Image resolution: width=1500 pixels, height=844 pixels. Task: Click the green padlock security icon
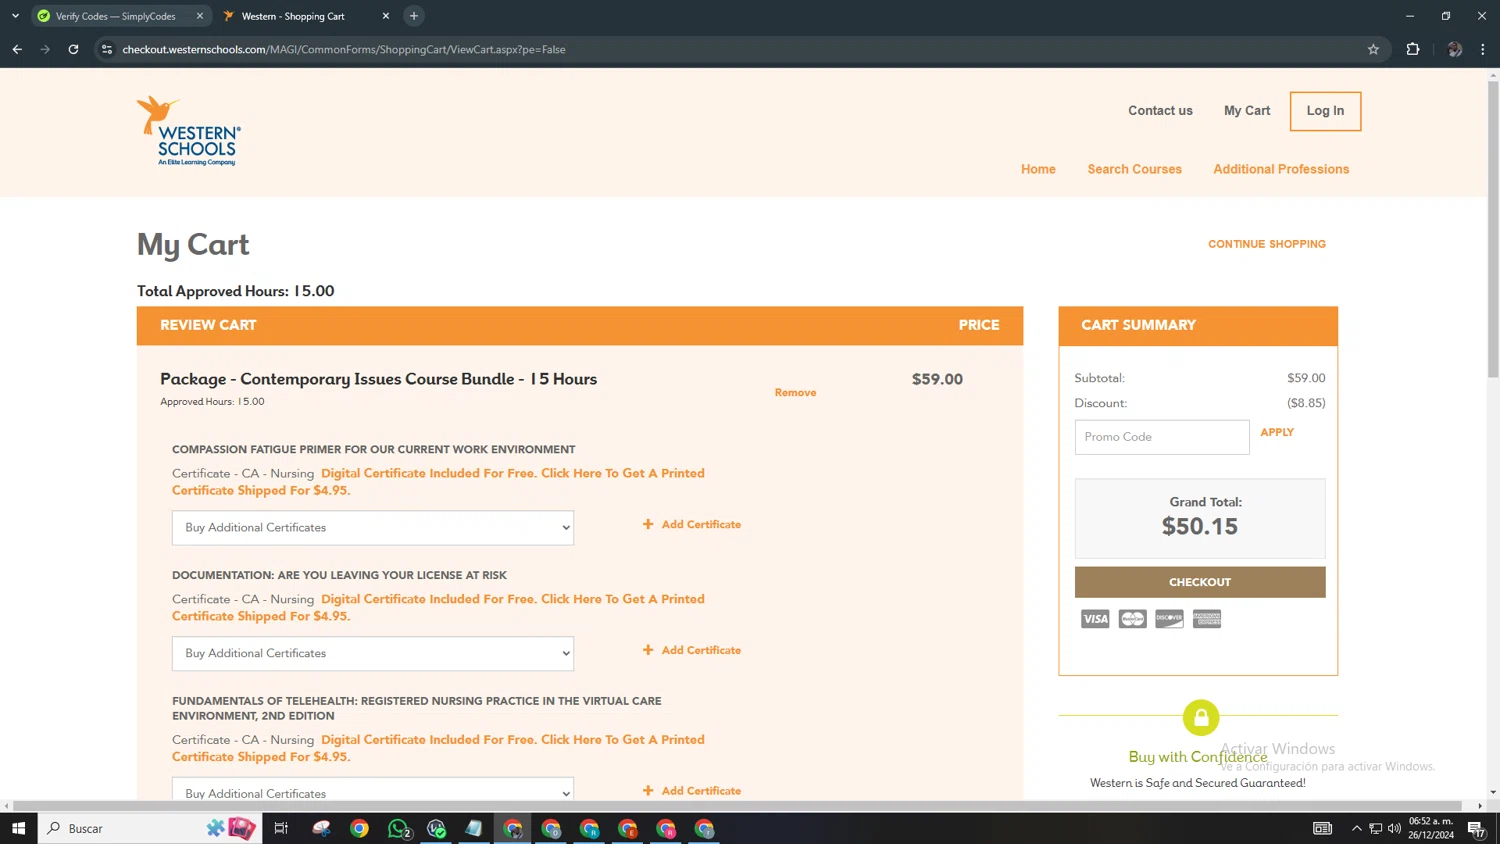point(1201,717)
